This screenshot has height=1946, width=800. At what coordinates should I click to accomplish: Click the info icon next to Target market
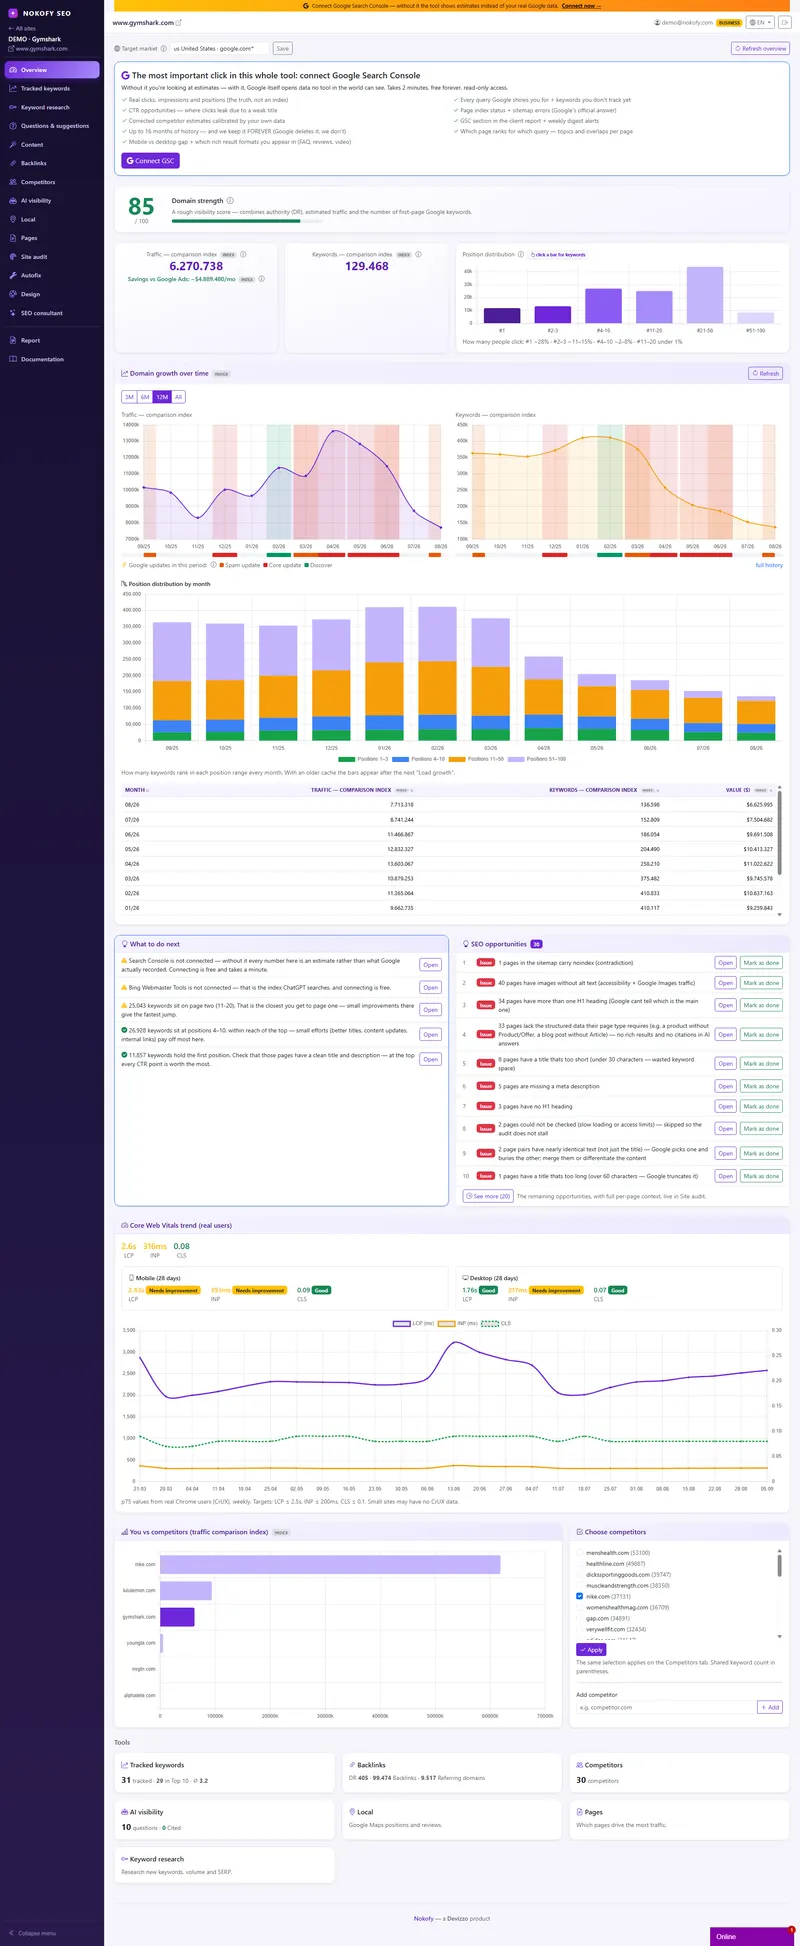point(164,48)
